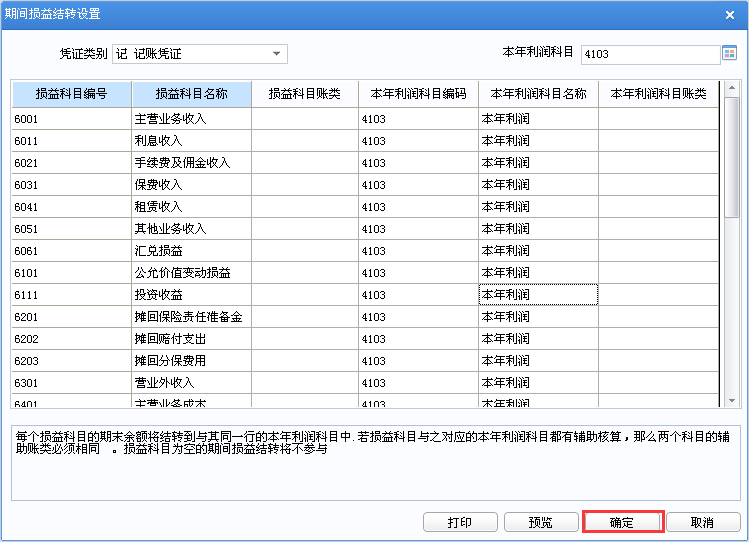Click the scrollbar up arrow of the table

(731, 88)
